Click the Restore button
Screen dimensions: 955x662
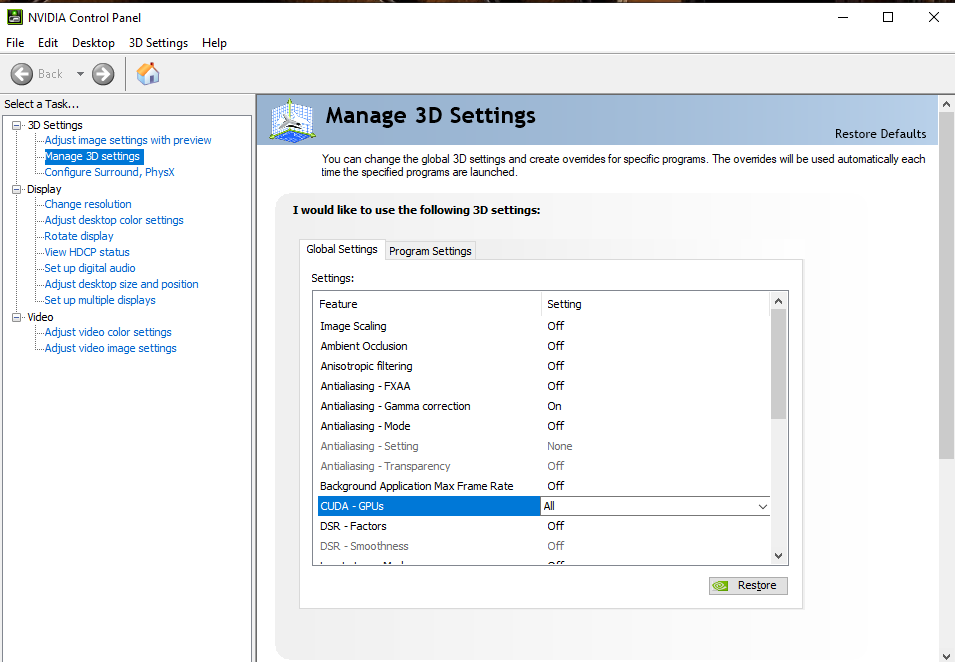[x=748, y=585]
